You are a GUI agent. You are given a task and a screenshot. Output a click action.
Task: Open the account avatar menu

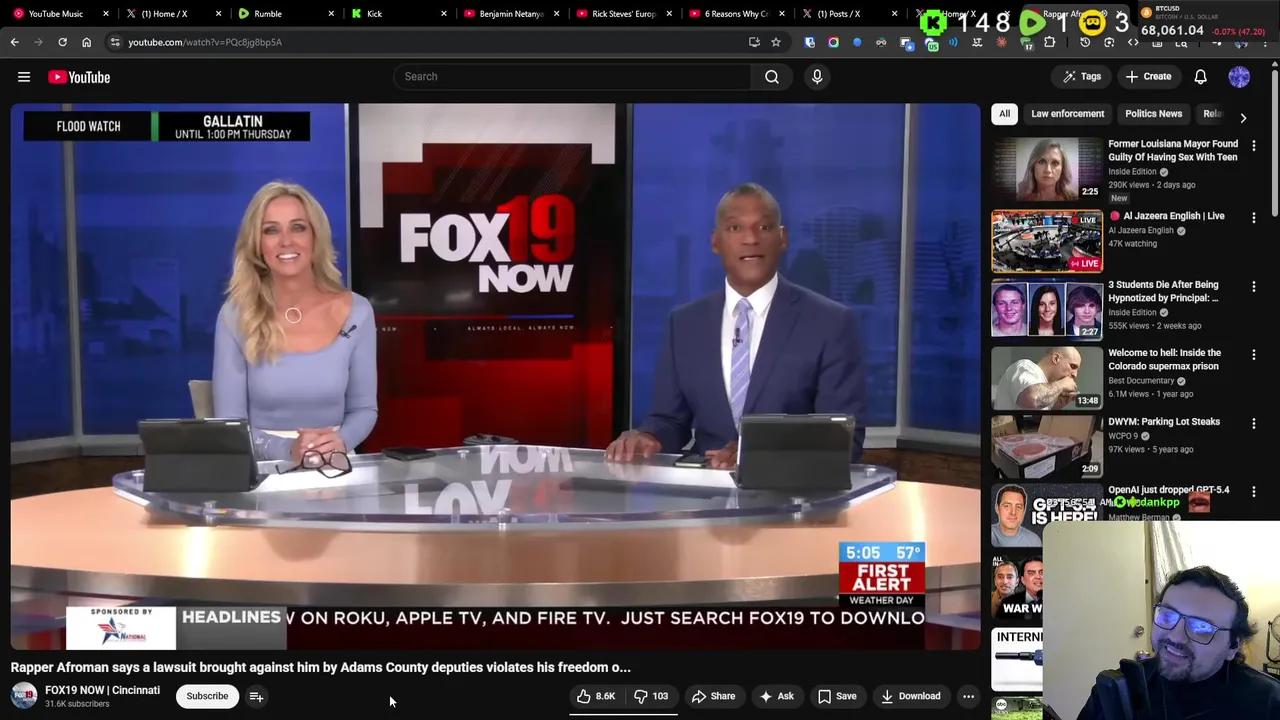click(x=1239, y=77)
